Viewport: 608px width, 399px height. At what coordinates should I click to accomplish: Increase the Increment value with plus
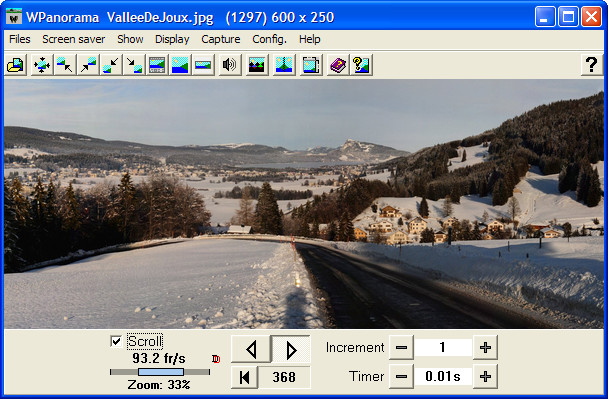click(485, 347)
